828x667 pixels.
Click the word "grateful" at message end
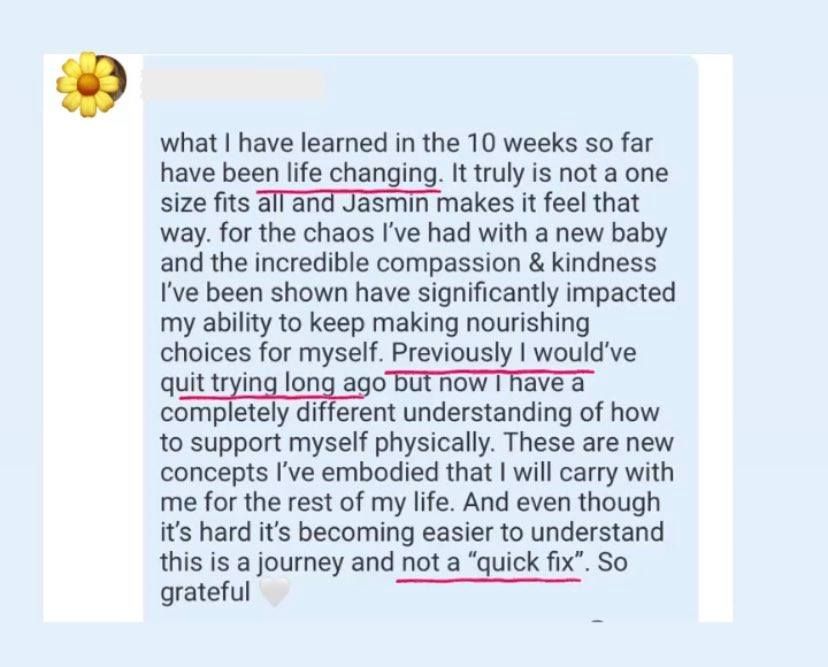click(205, 592)
